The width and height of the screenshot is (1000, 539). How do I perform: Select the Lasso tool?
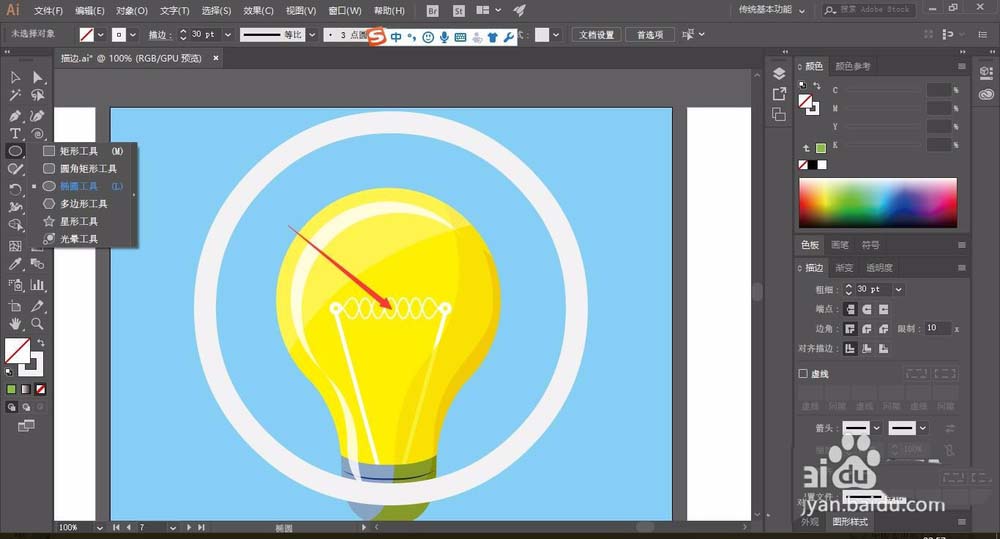38,95
